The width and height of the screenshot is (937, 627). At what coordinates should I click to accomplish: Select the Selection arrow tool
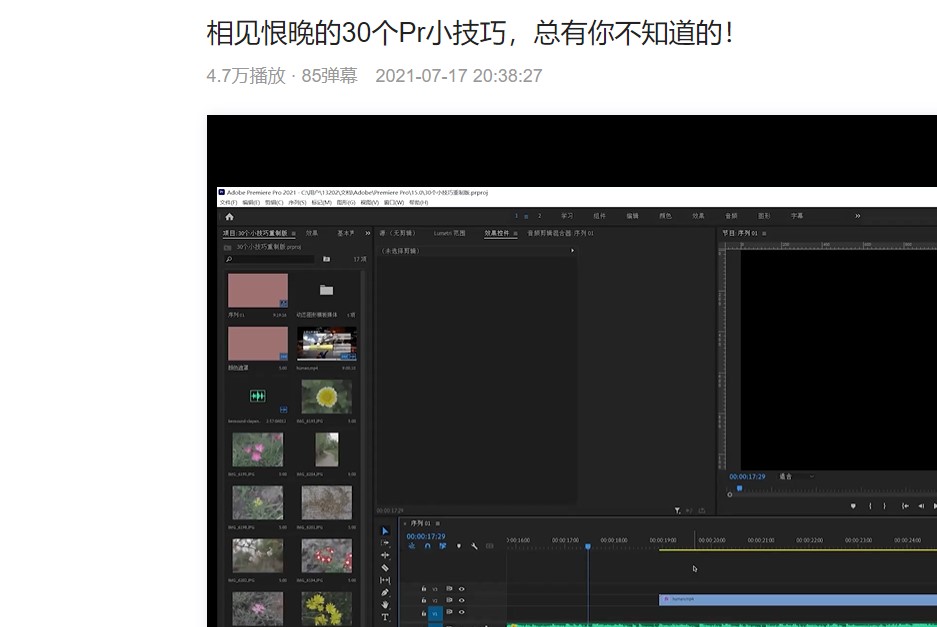tap(385, 531)
